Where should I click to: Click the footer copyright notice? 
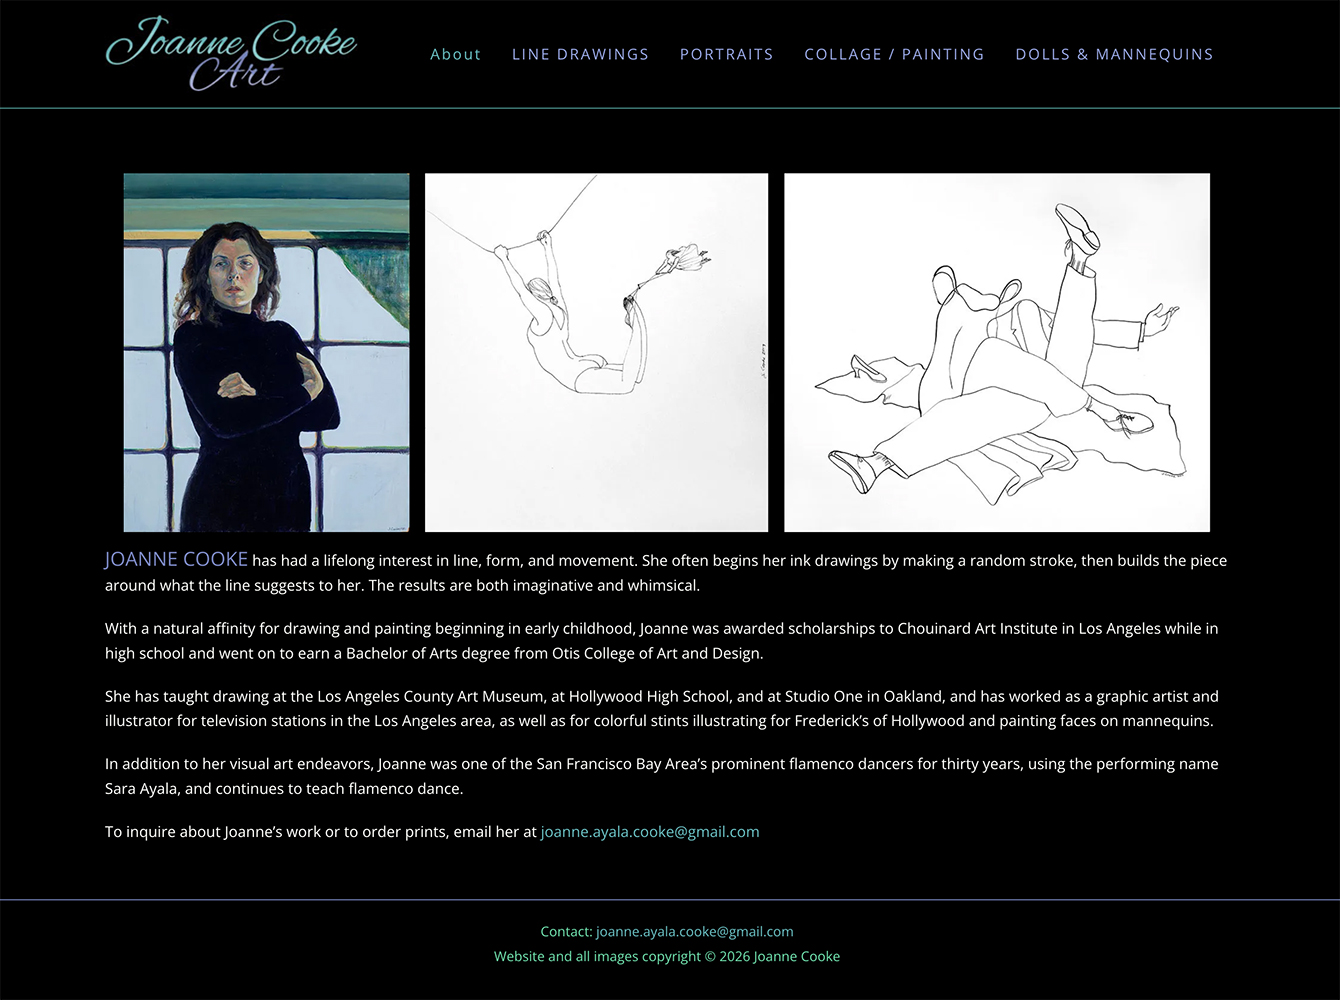(x=667, y=956)
